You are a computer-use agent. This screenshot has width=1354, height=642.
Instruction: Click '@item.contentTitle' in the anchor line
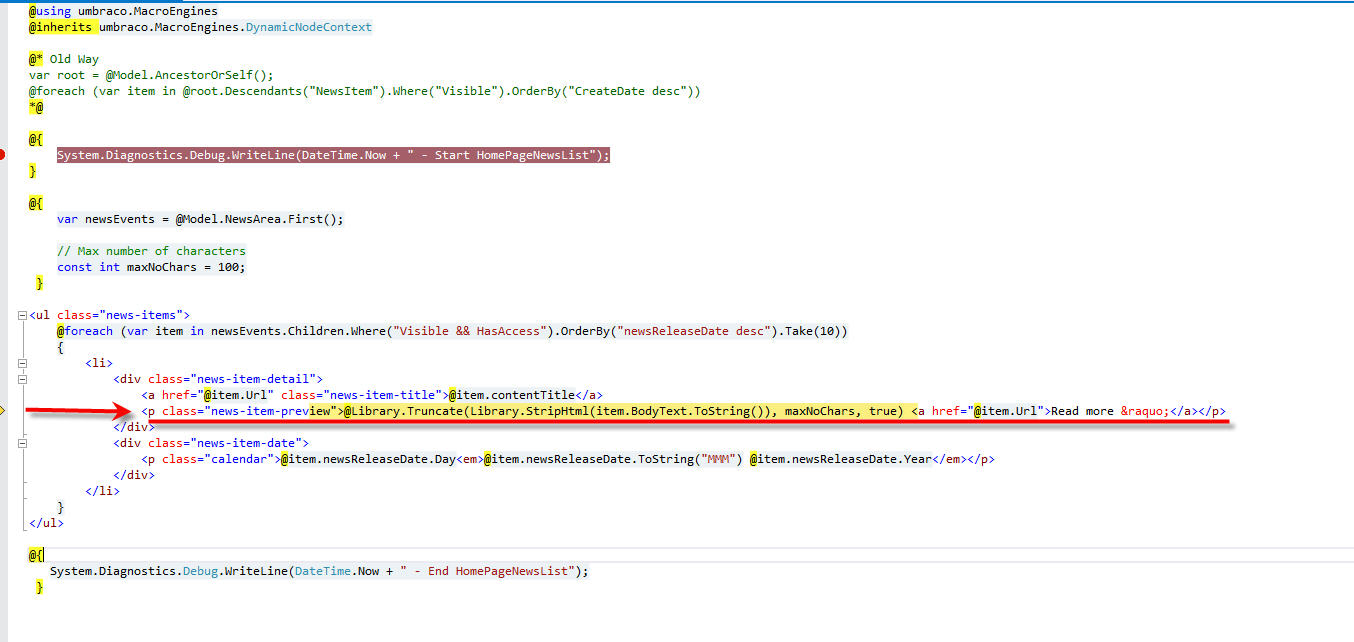pyautogui.click(x=512, y=395)
